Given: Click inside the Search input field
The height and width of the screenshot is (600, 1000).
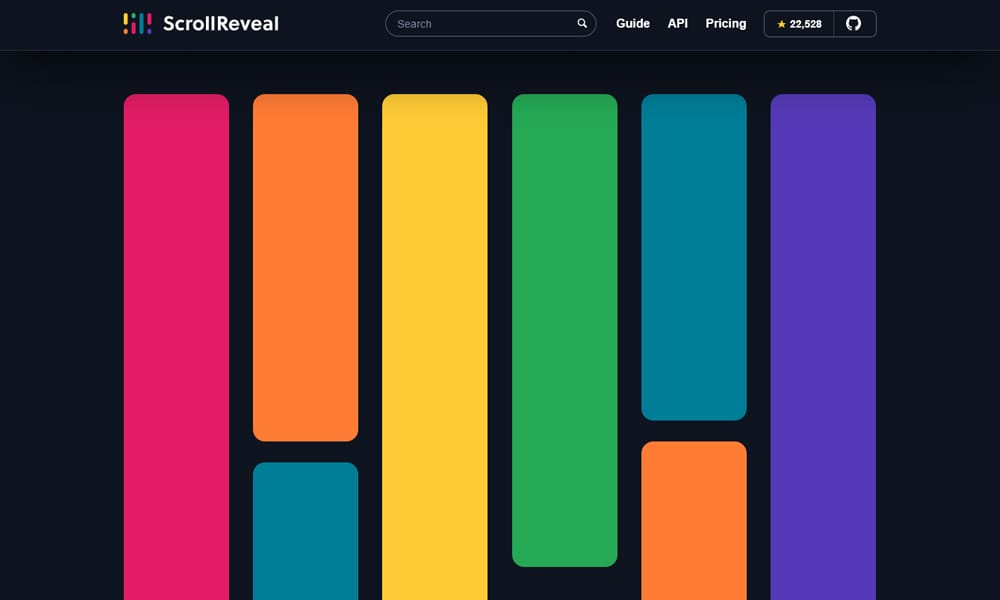Looking at the screenshot, I should (x=480, y=23).
